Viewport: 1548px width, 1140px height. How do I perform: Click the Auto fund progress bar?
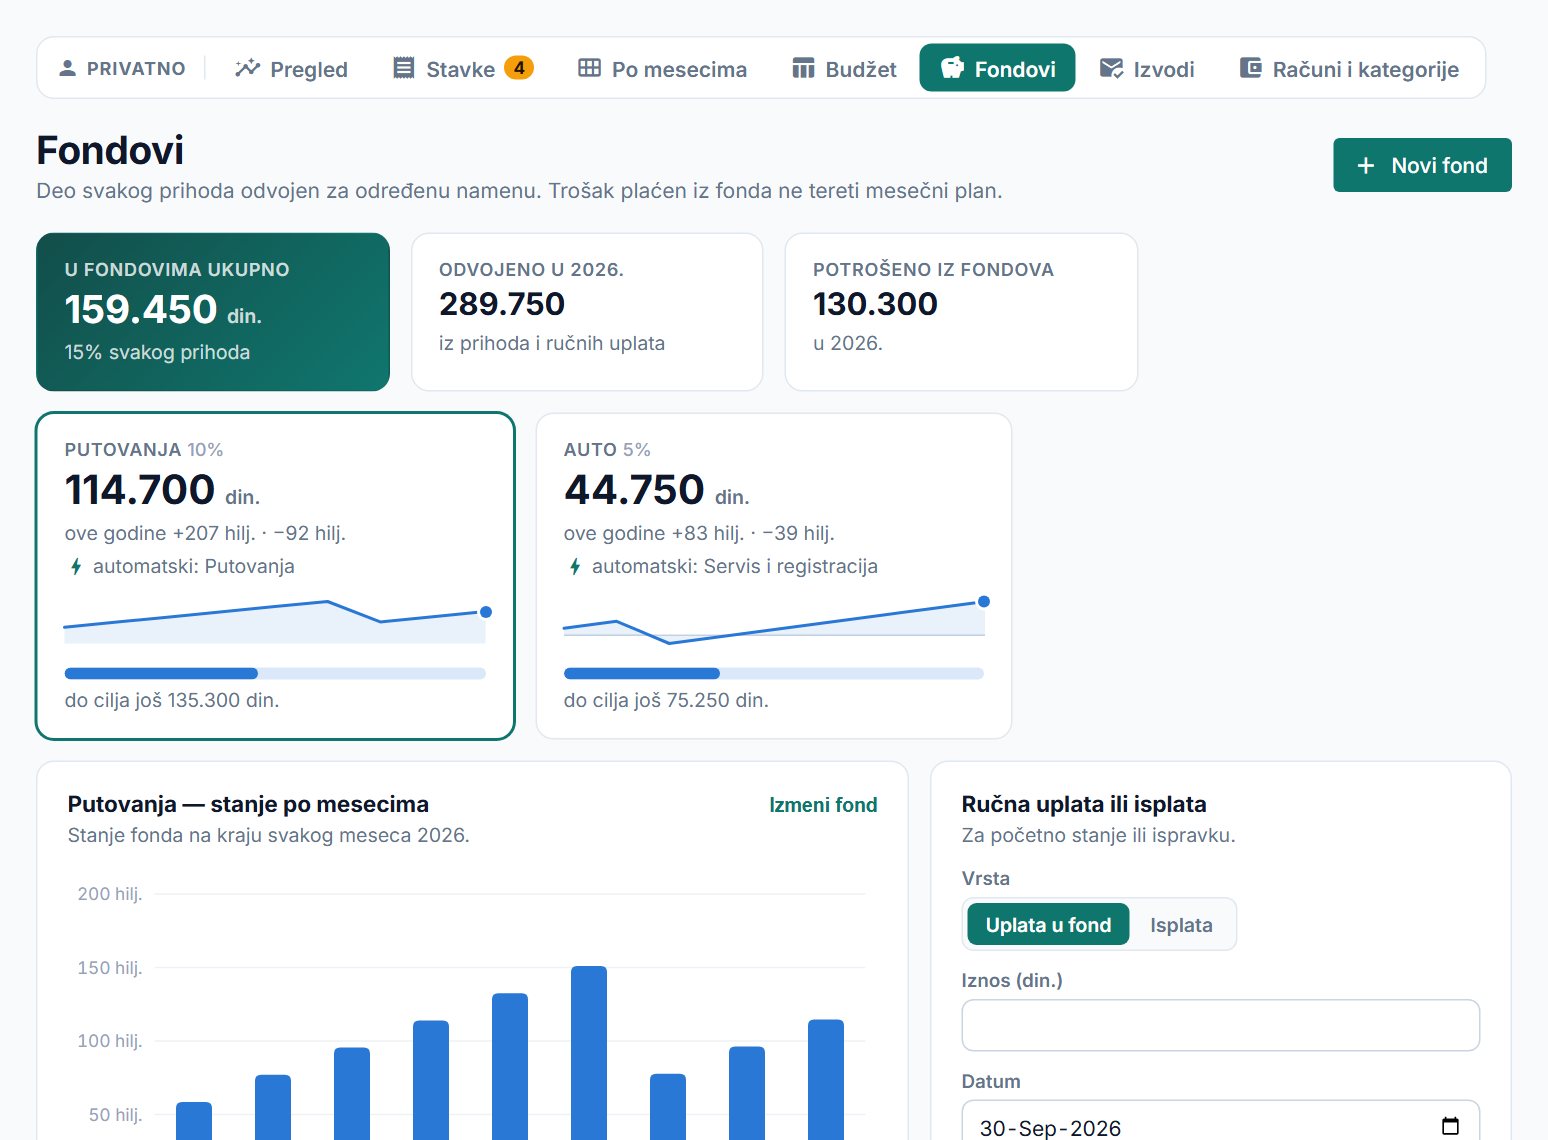pos(774,673)
